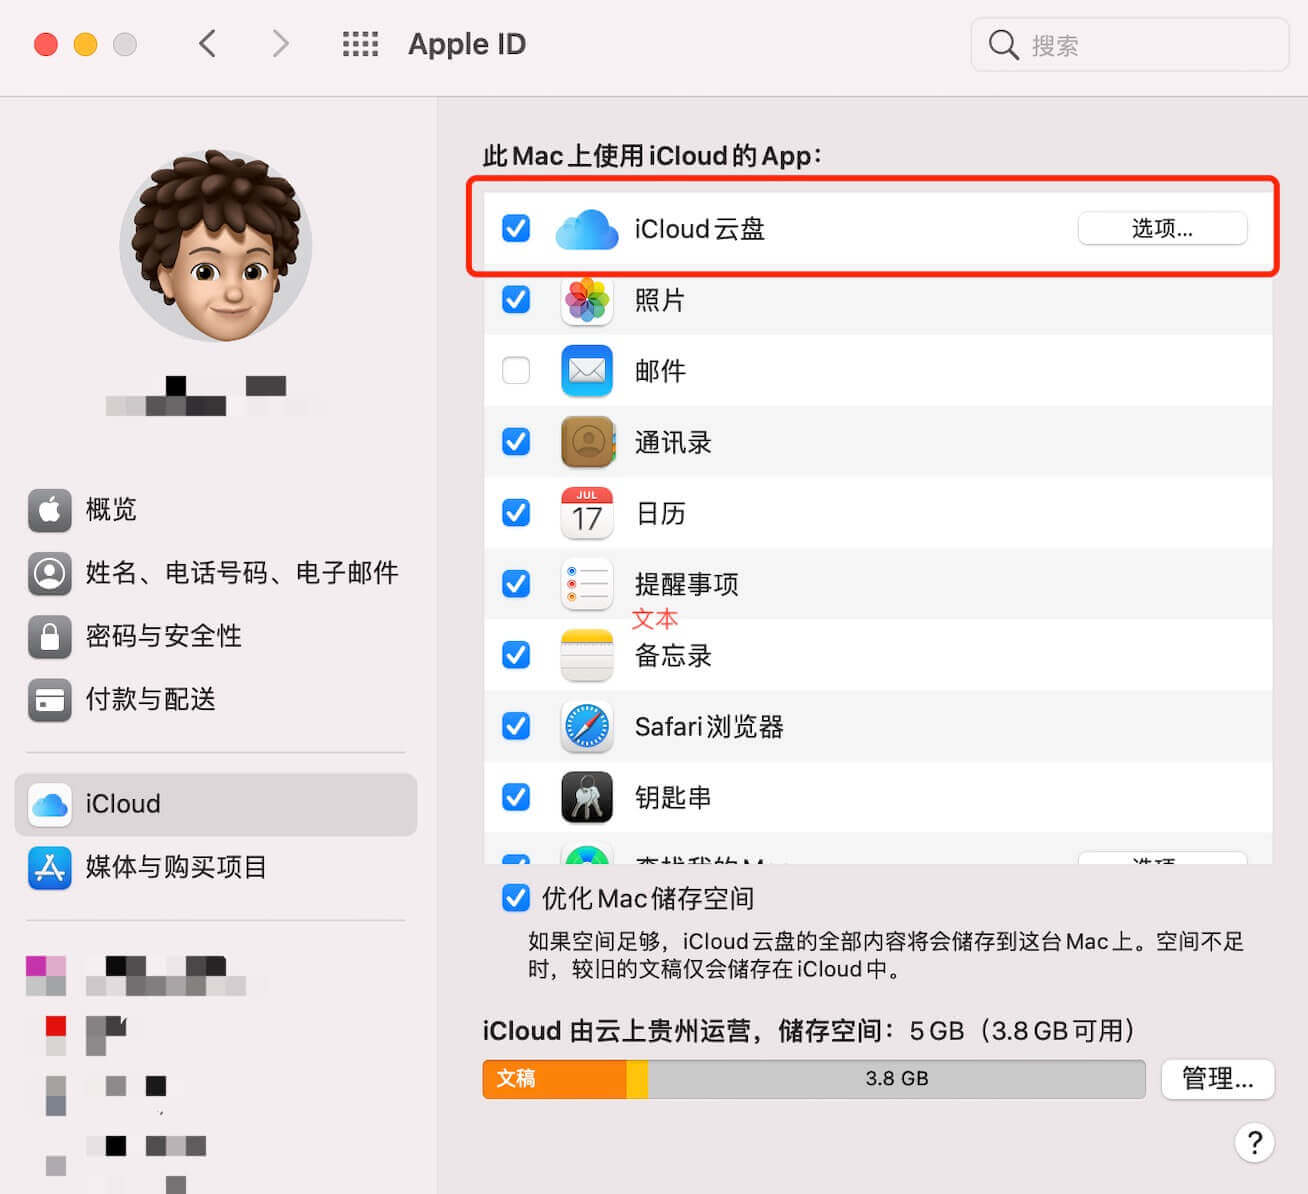Click the 照片 Photos app icon

point(587,300)
